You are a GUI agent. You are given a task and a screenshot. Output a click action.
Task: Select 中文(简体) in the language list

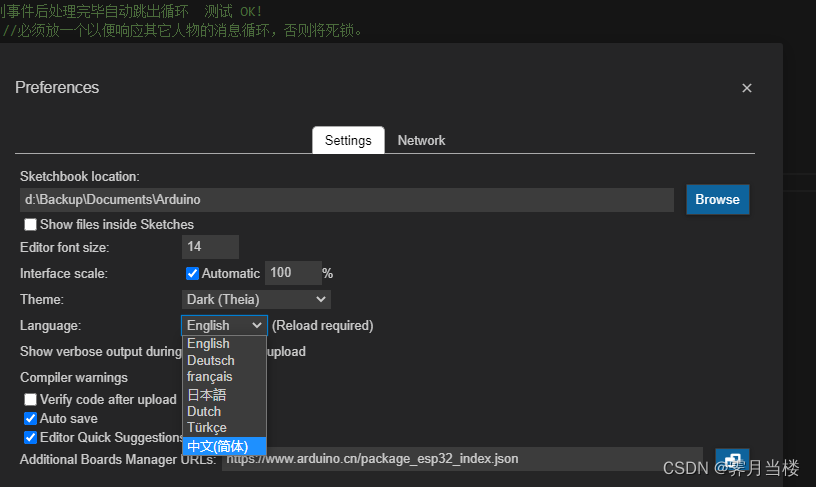(x=224, y=446)
